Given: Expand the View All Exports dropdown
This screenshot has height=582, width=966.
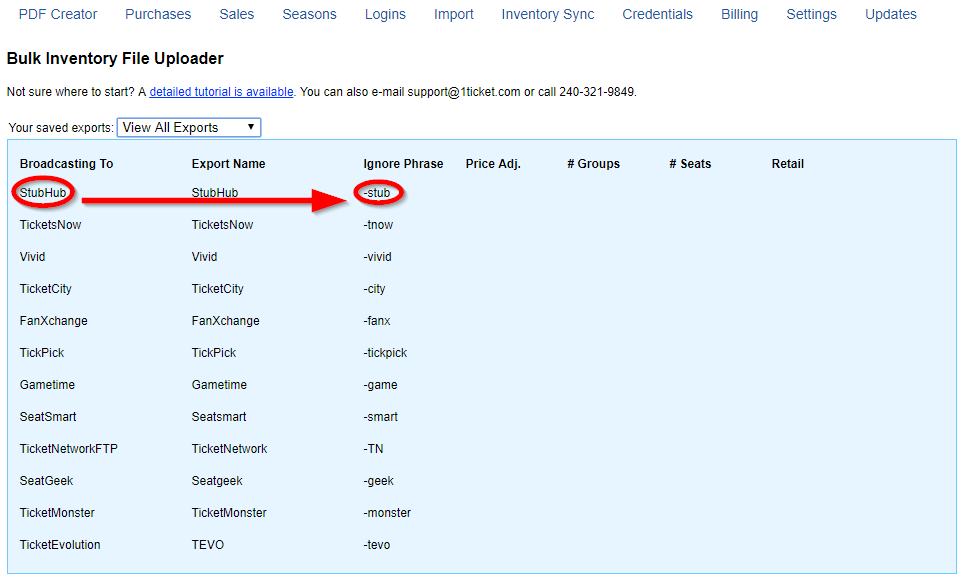Looking at the screenshot, I should [189, 127].
